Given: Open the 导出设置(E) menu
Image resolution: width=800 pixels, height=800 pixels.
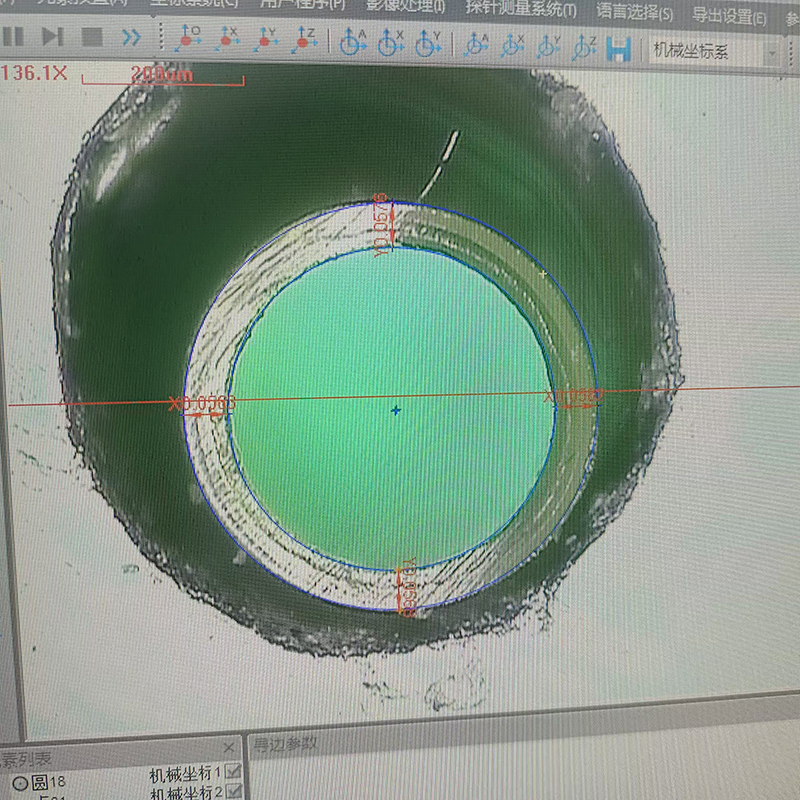Looking at the screenshot, I should click(730, 16).
